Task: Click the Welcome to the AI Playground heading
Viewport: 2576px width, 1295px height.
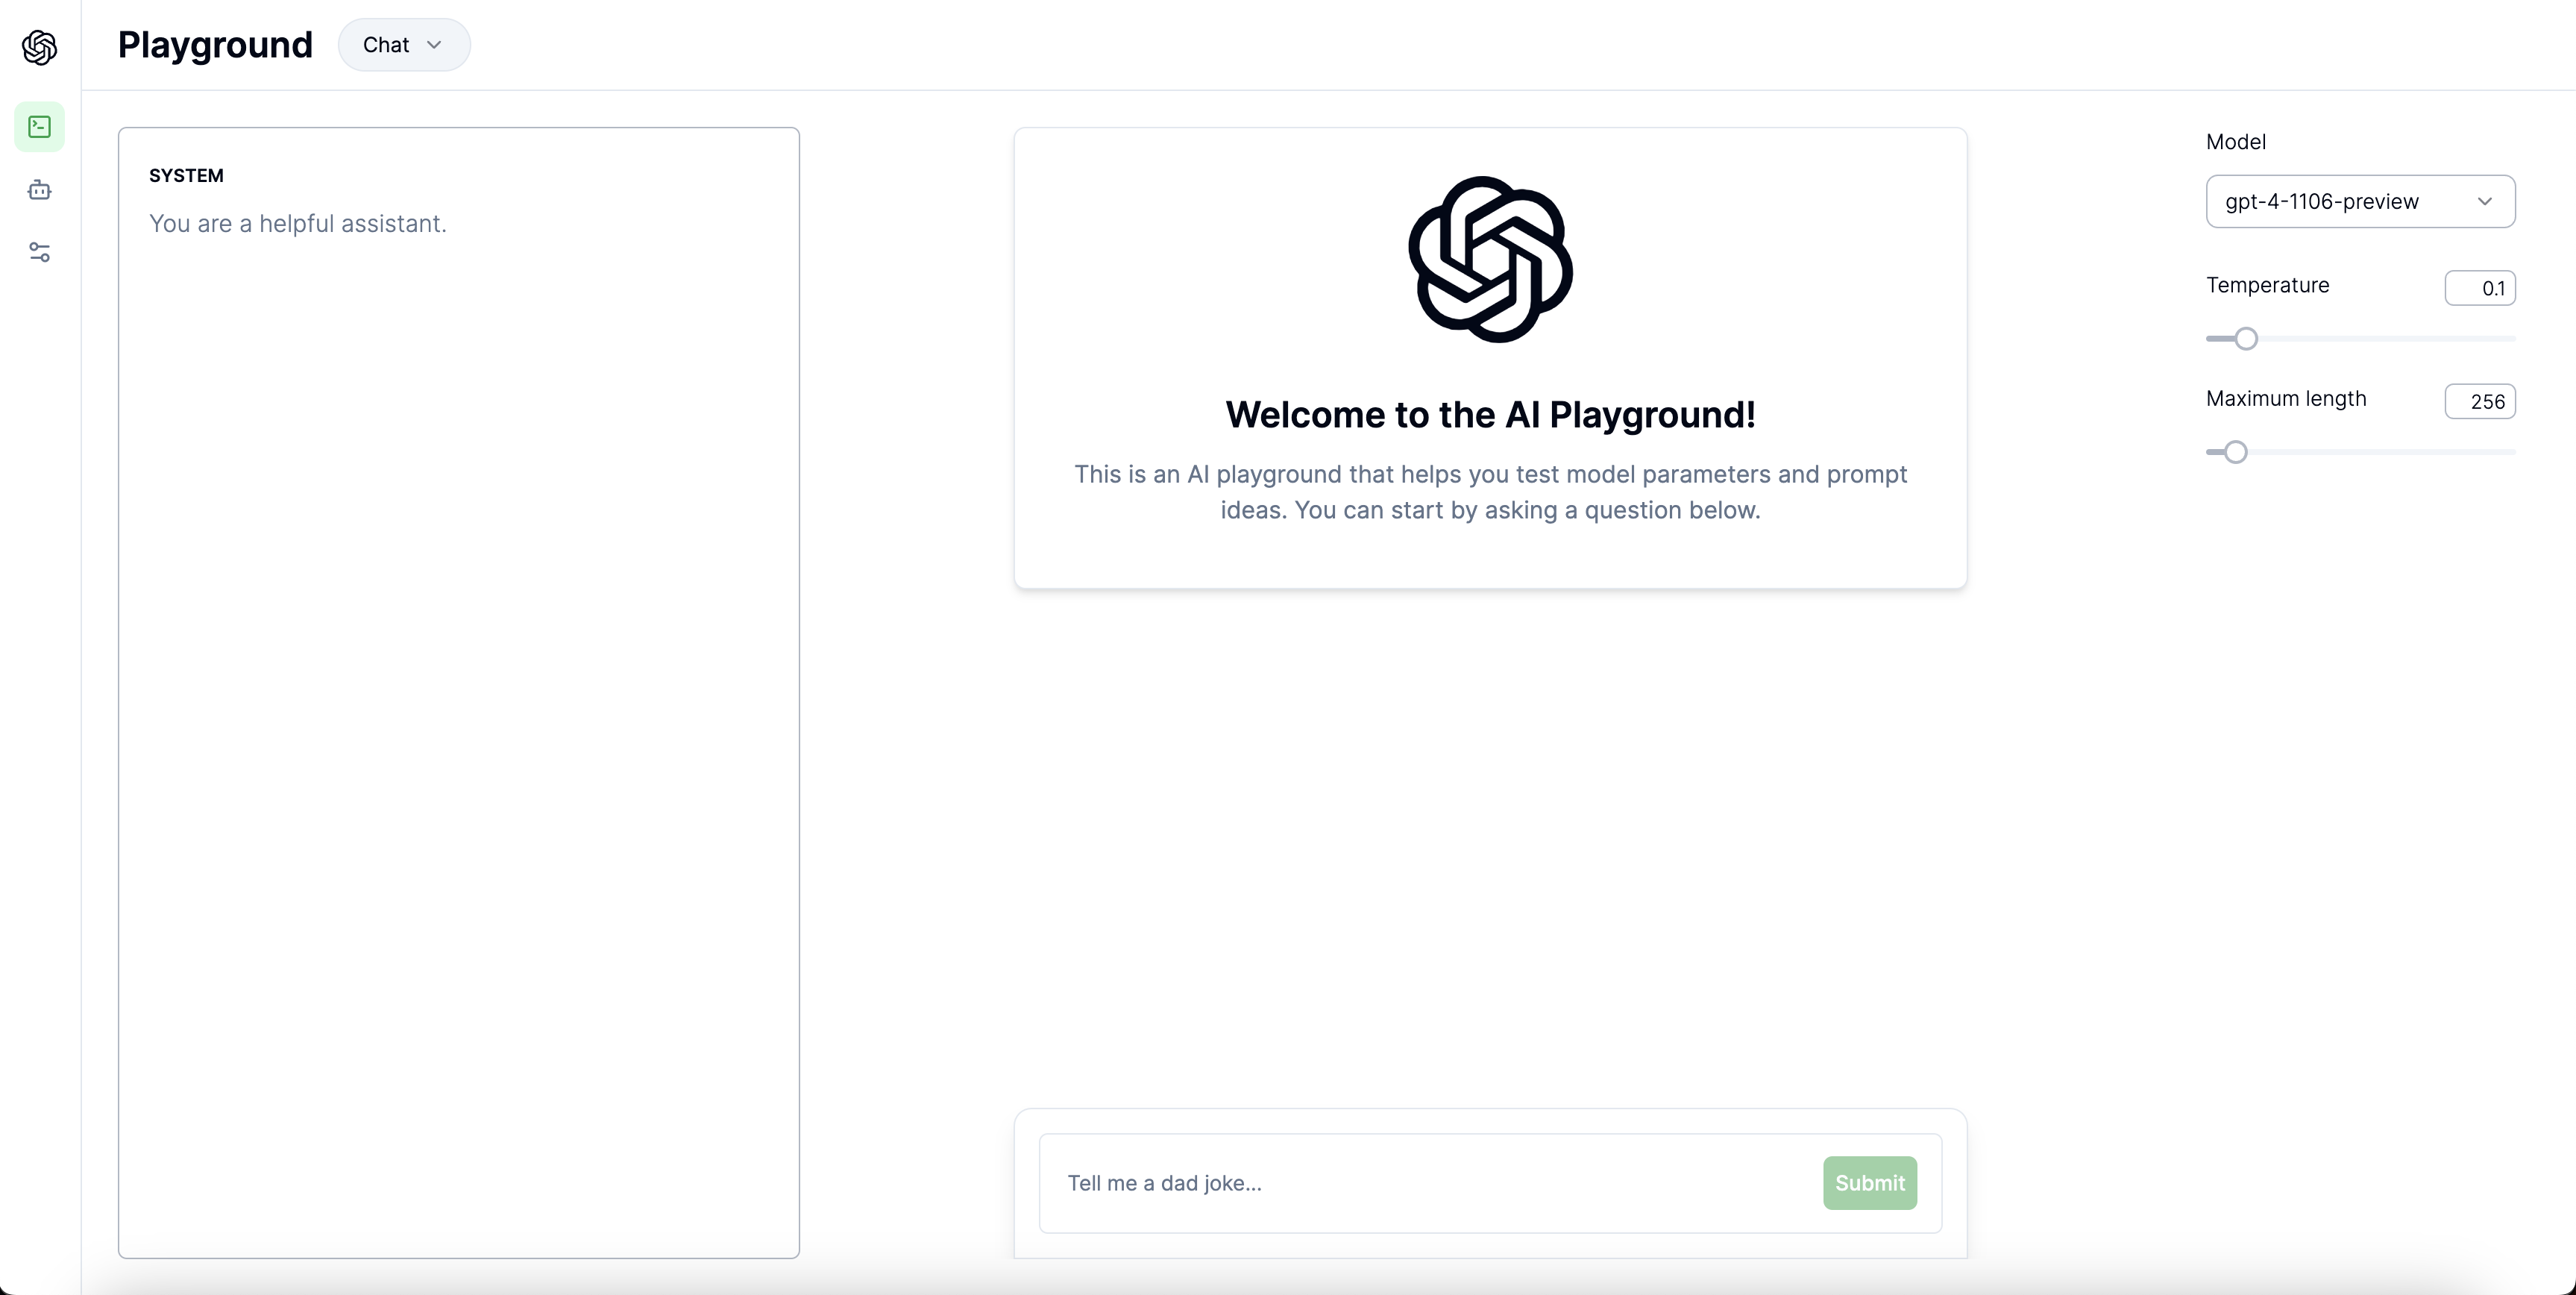Action: pos(1489,414)
